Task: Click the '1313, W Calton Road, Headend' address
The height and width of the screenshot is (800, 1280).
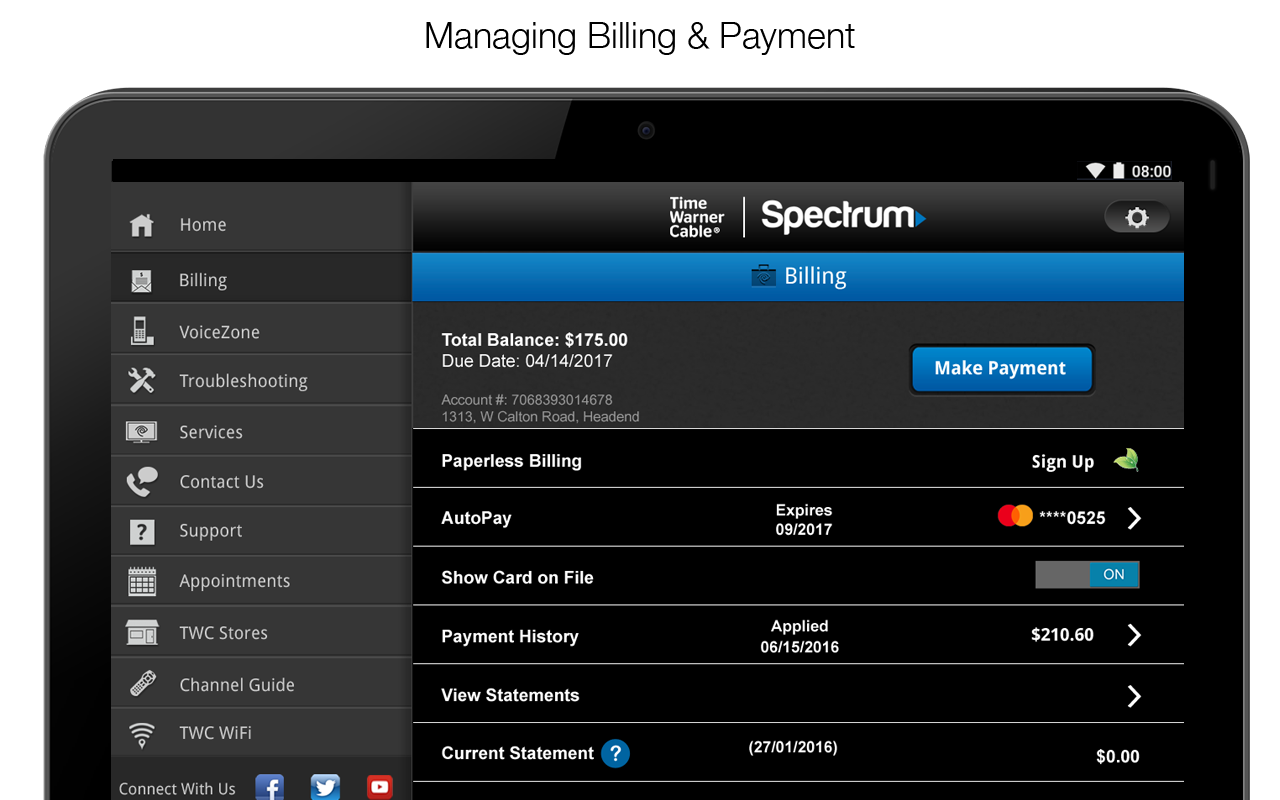Action: [541, 417]
